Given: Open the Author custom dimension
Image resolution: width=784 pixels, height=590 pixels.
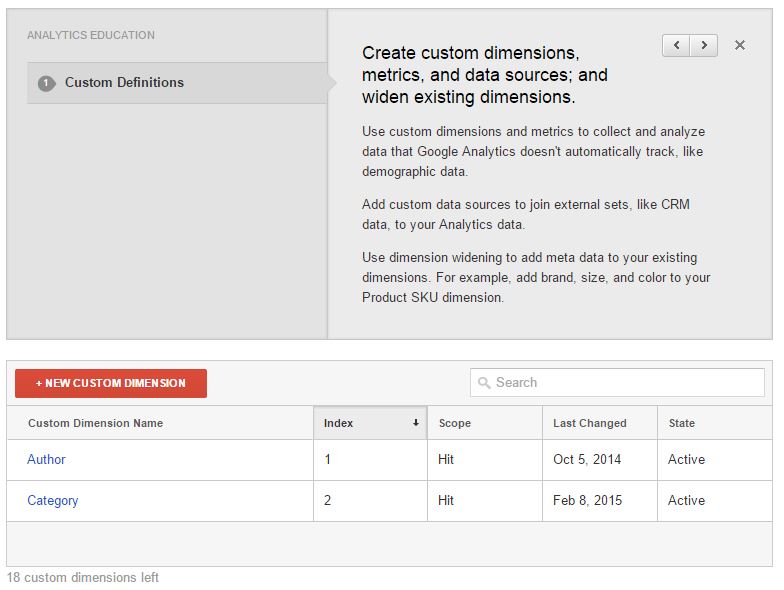Looking at the screenshot, I should (x=46, y=460).
